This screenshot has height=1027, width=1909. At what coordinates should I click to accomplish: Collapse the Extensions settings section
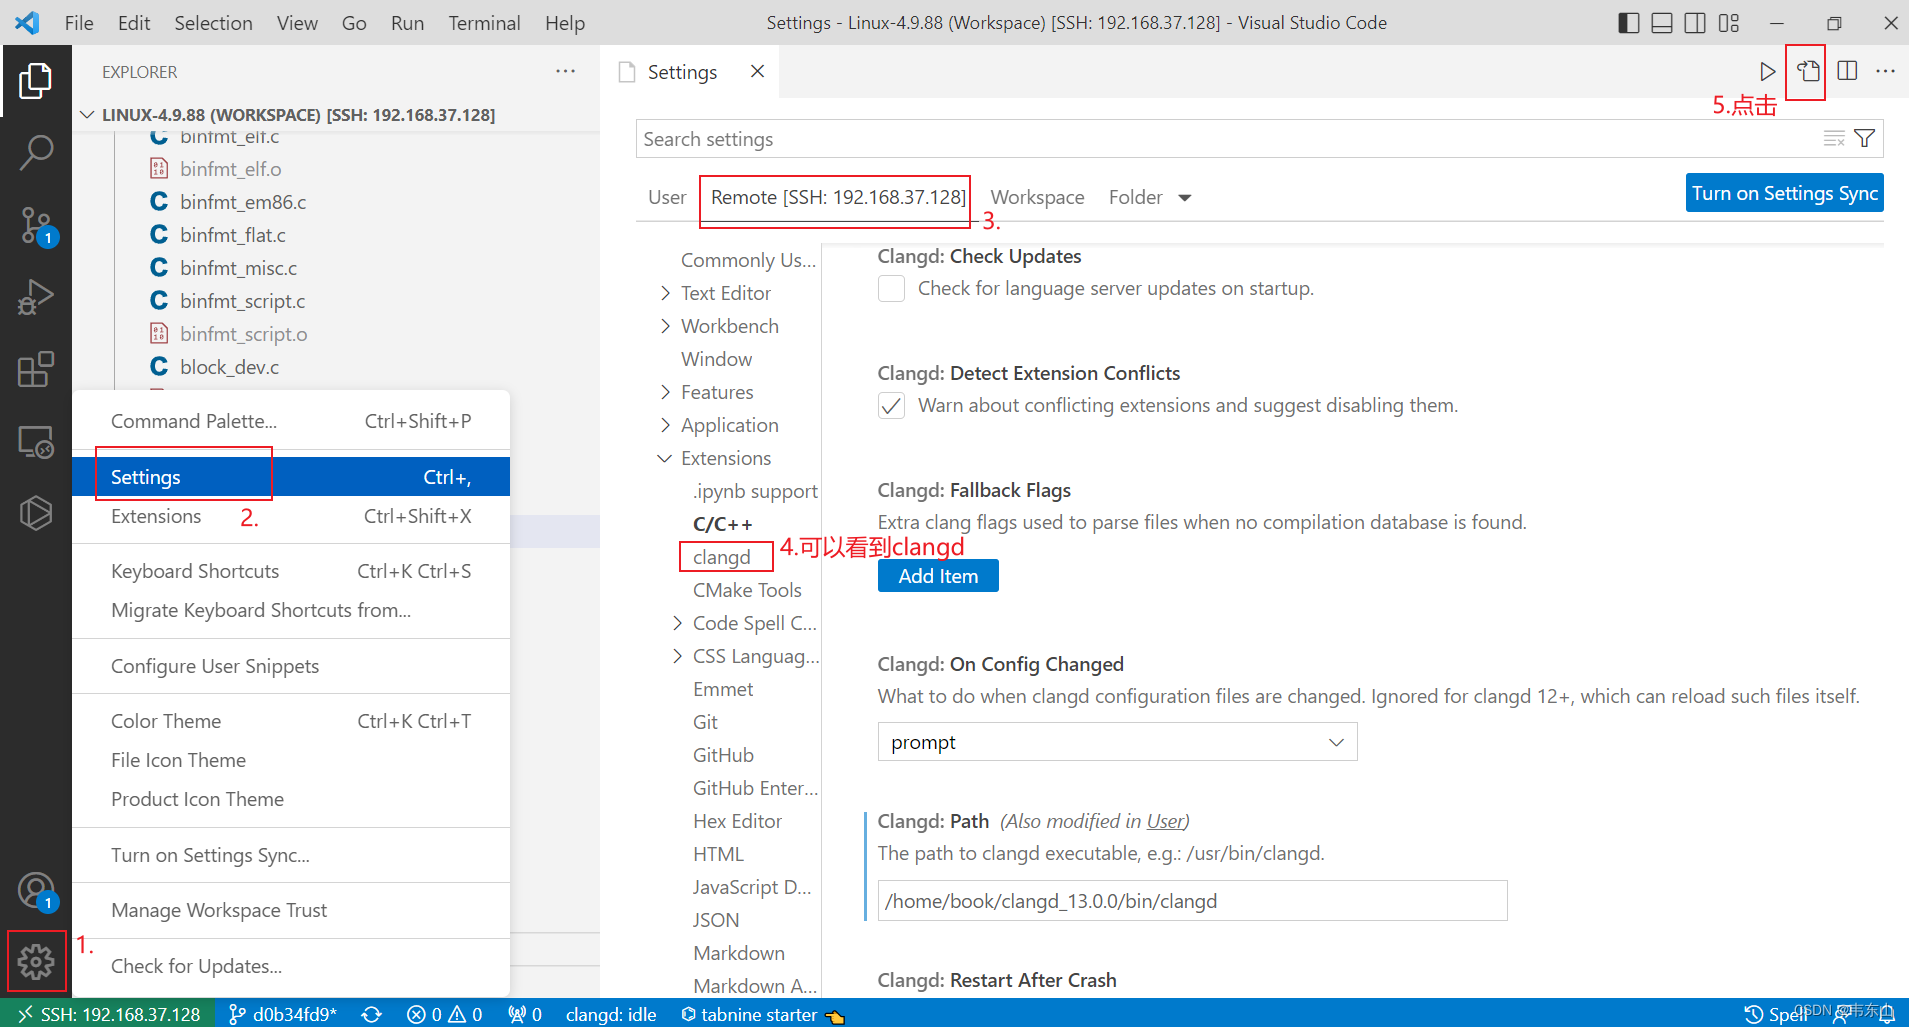(665, 458)
